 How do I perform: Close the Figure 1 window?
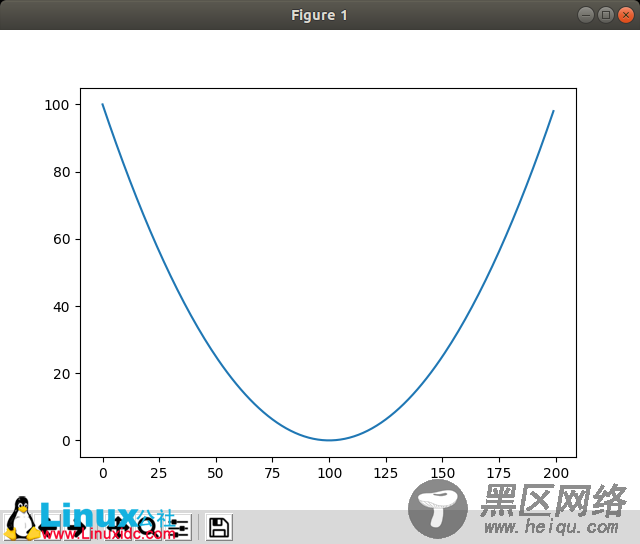625,15
